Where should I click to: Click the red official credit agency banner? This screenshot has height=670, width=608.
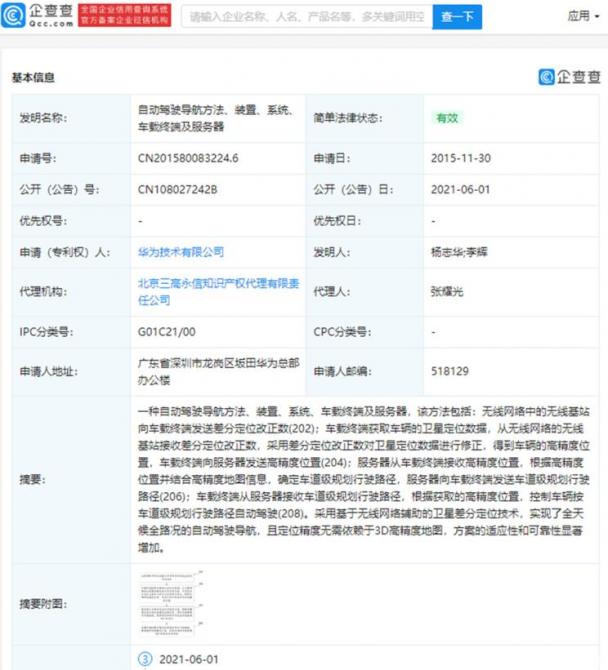point(124,15)
